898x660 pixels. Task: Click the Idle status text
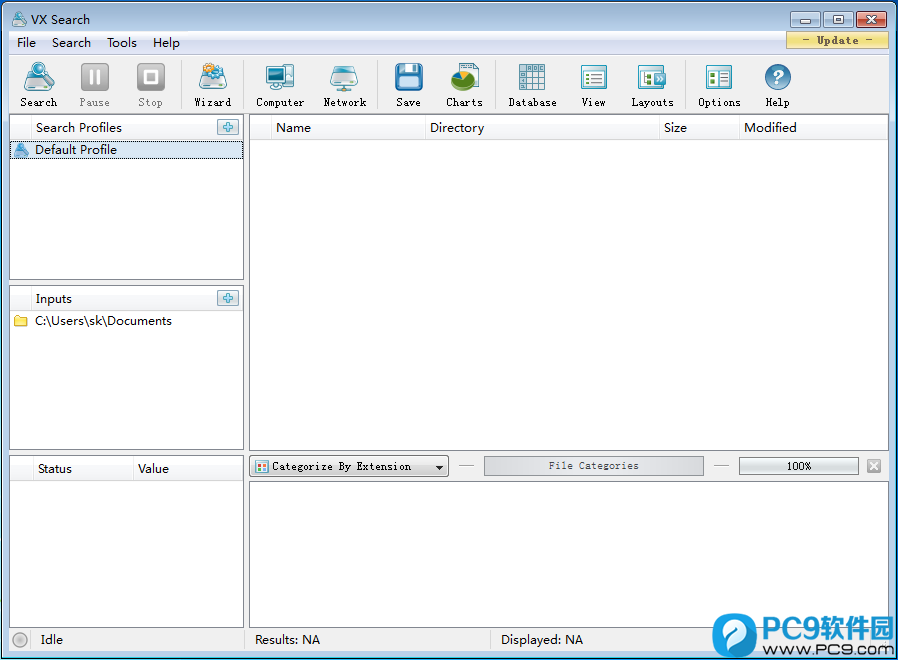52,640
